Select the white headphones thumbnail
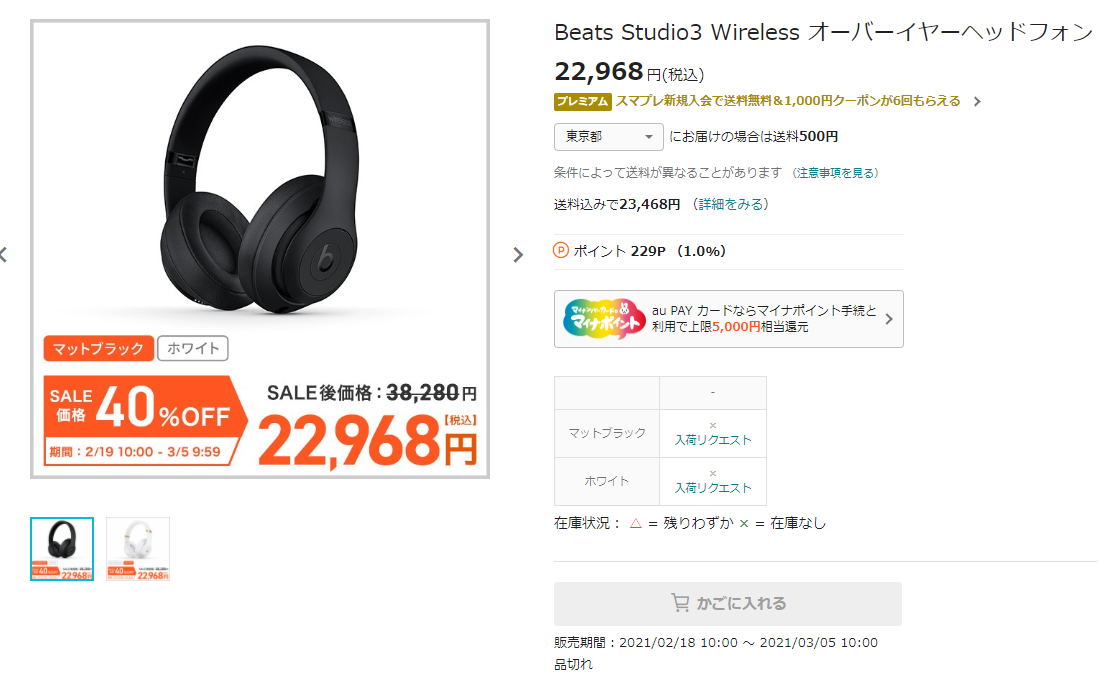This screenshot has width=1099, height=687. 138,549
